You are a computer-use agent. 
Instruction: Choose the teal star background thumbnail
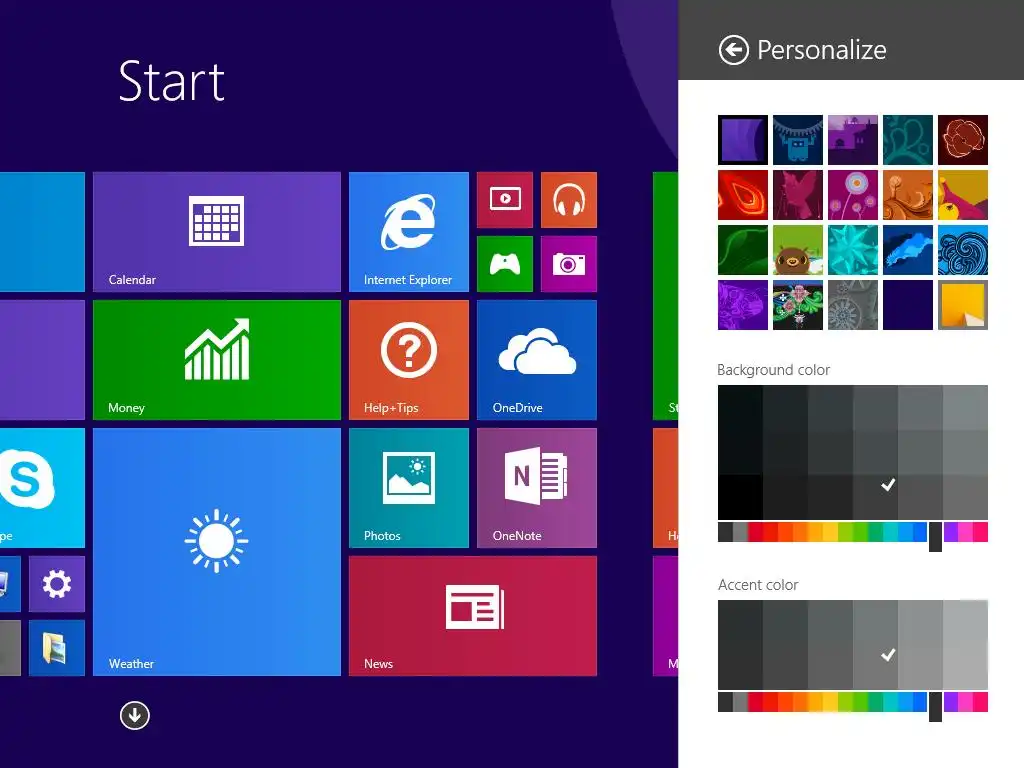click(853, 250)
